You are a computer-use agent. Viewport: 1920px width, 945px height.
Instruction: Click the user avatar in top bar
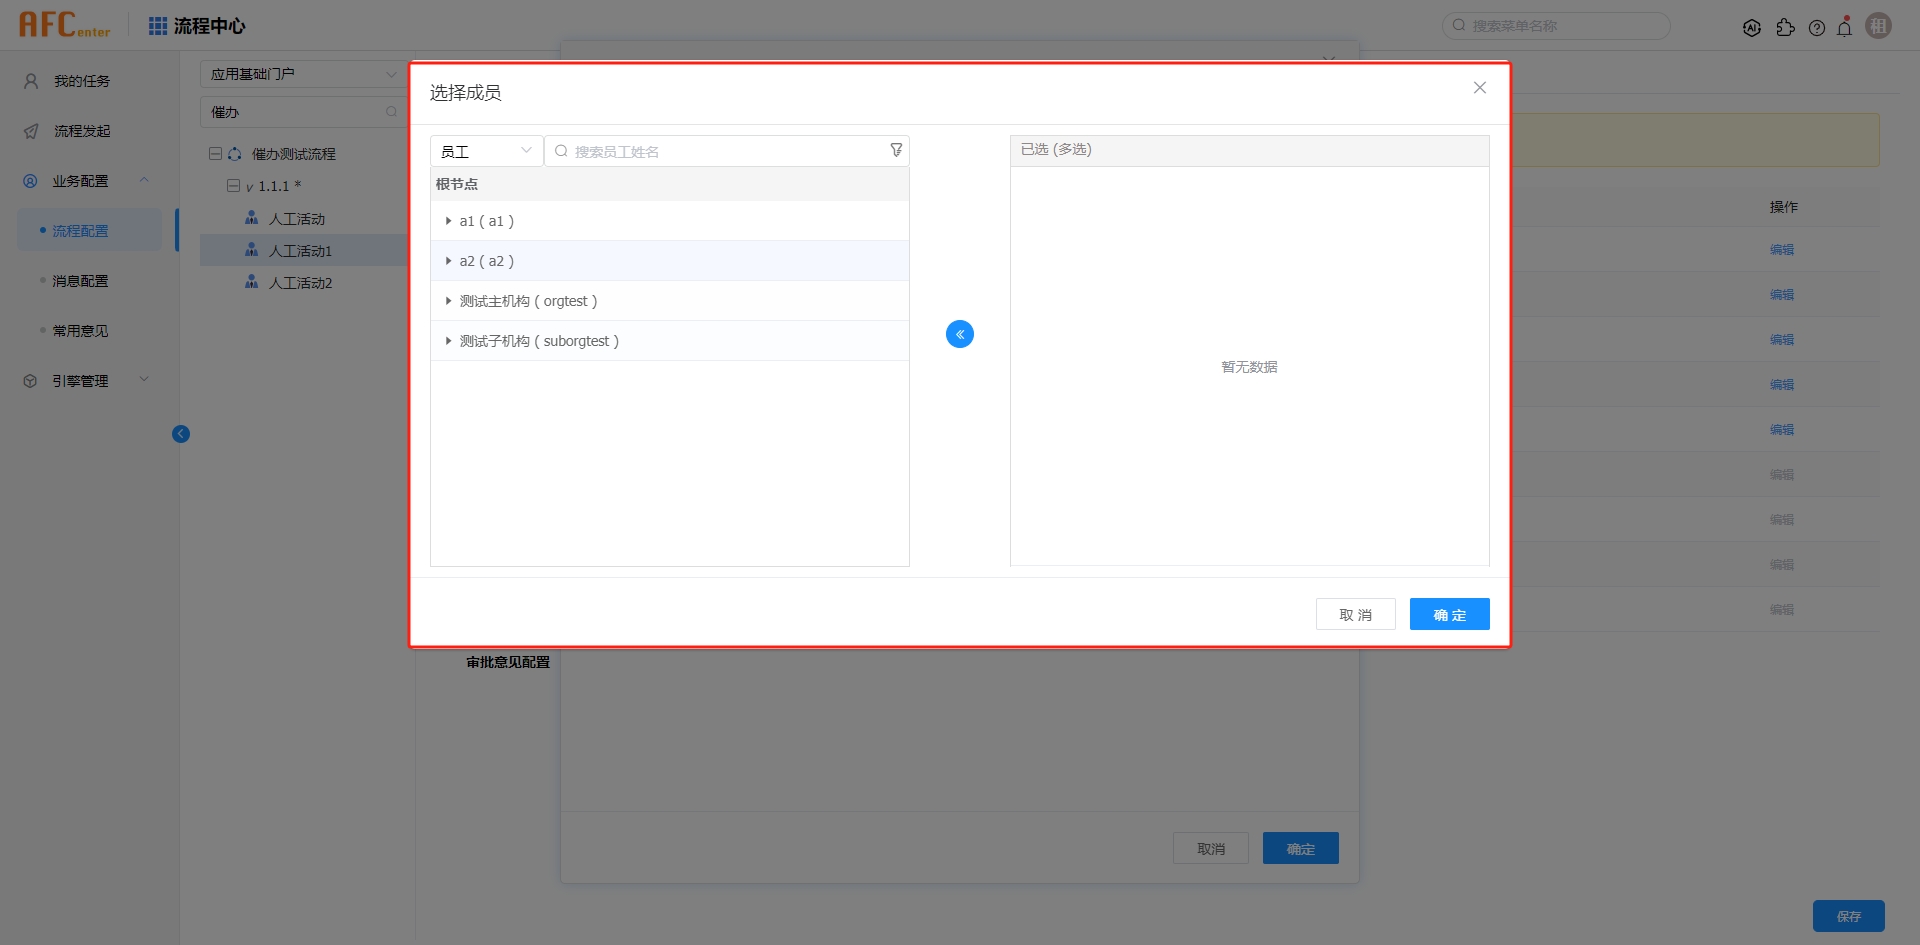pyautogui.click(x=1878, y=26)
